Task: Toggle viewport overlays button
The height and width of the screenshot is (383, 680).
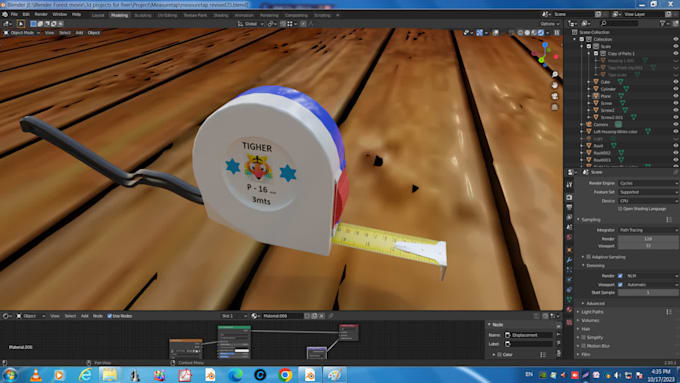Action: point(496,33)
